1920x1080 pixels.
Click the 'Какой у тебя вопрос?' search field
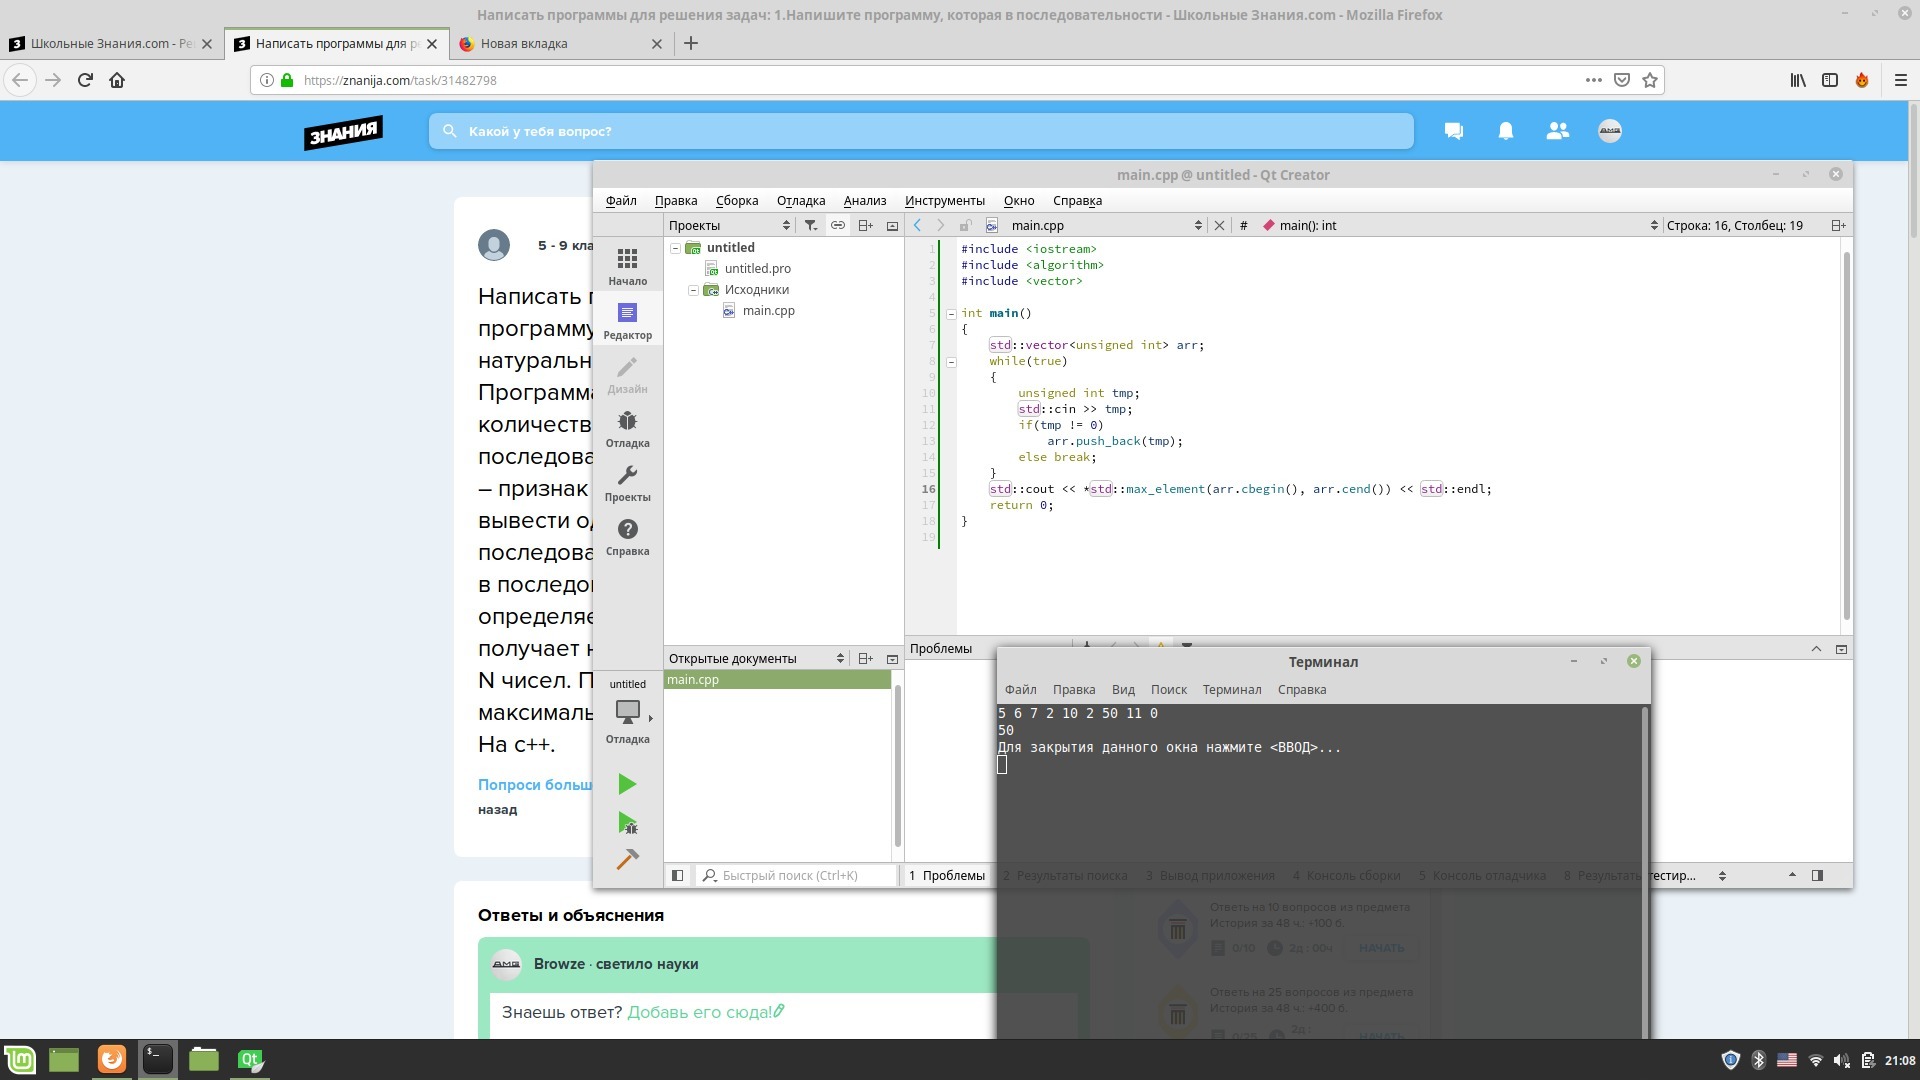coord(920,131)
